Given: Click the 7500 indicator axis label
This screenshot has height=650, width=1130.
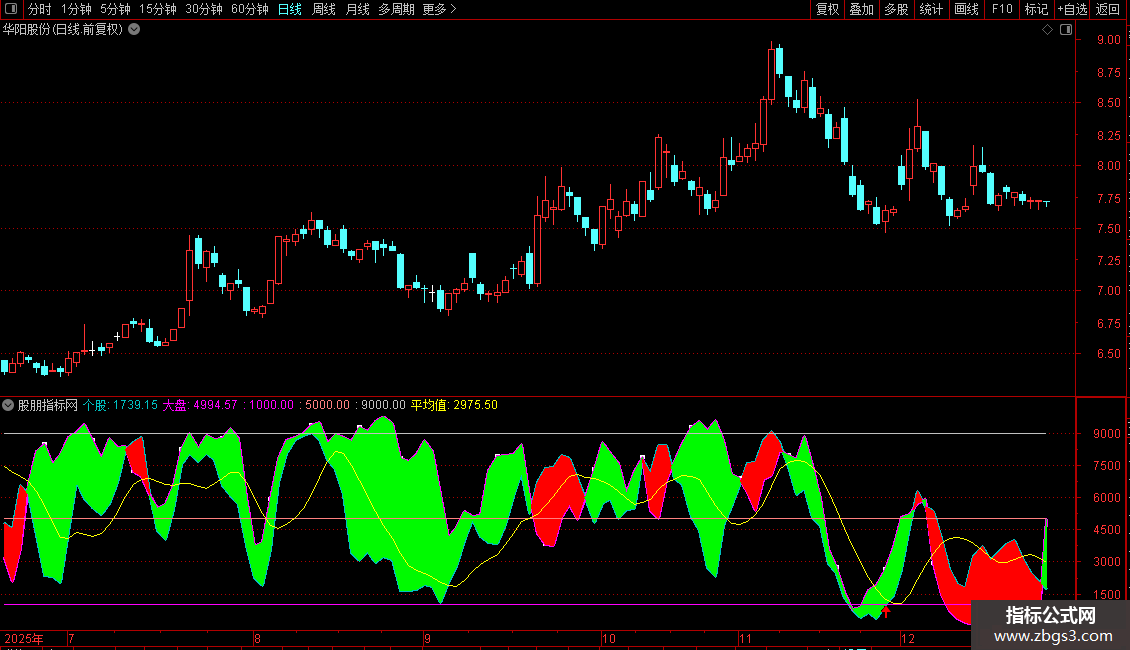Looking at the screenshot, I should (x=1107, y=466).
